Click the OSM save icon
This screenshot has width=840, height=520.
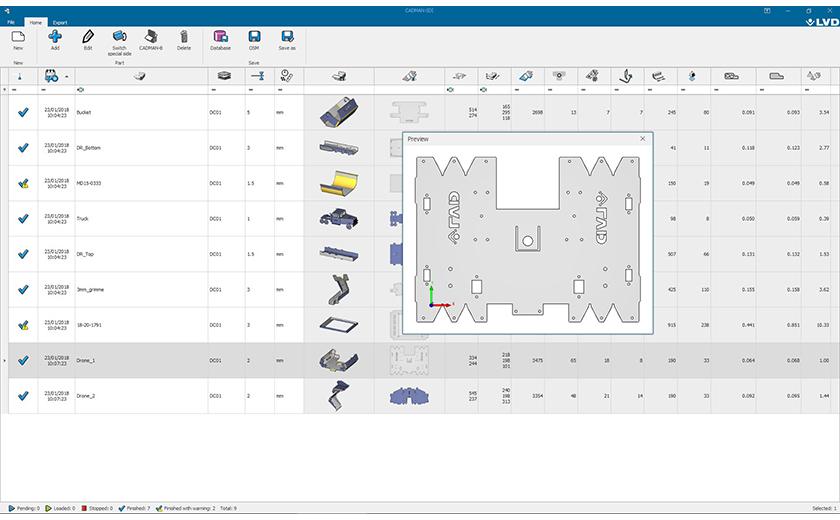coord(254,37)
